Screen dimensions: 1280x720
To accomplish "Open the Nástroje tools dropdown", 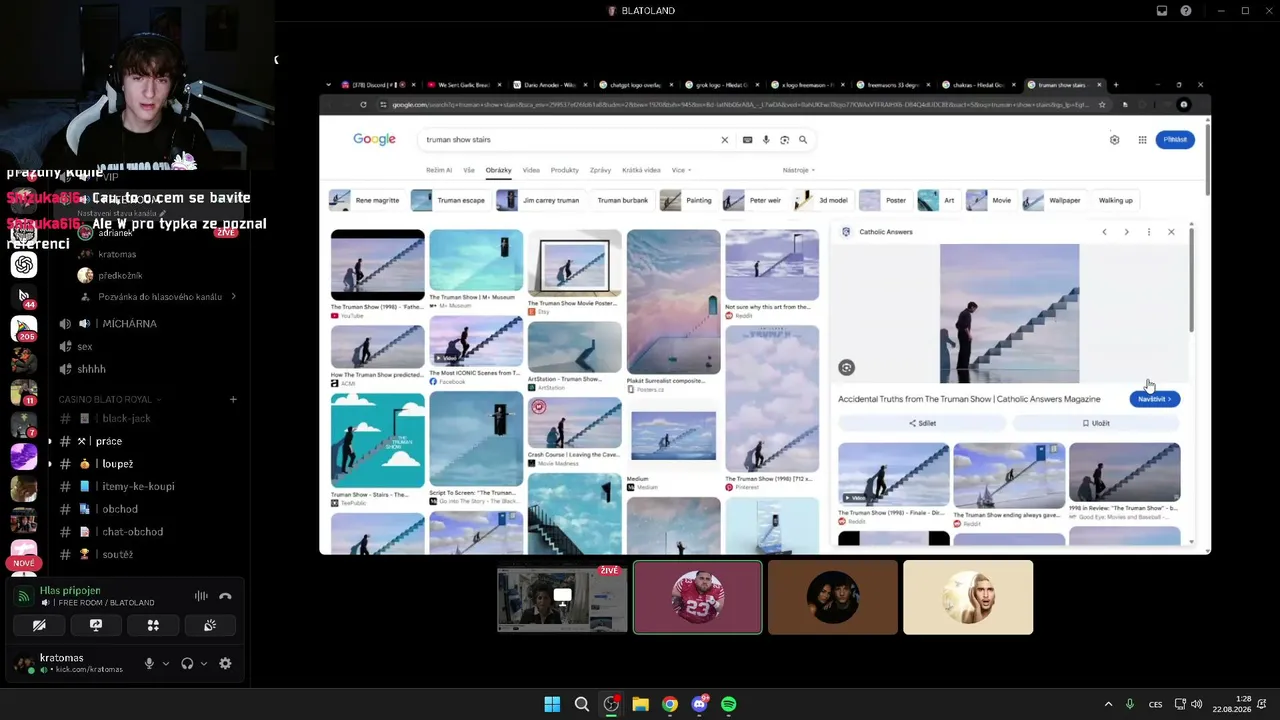I will click(x=799, y=170).
